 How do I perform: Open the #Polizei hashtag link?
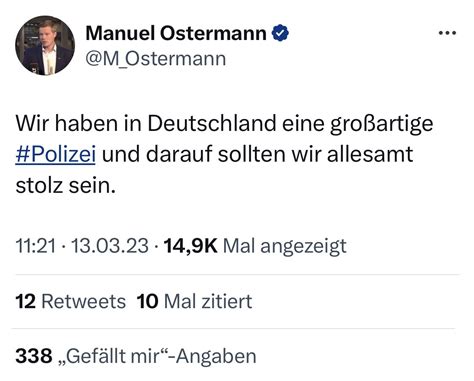coord(55,155)
